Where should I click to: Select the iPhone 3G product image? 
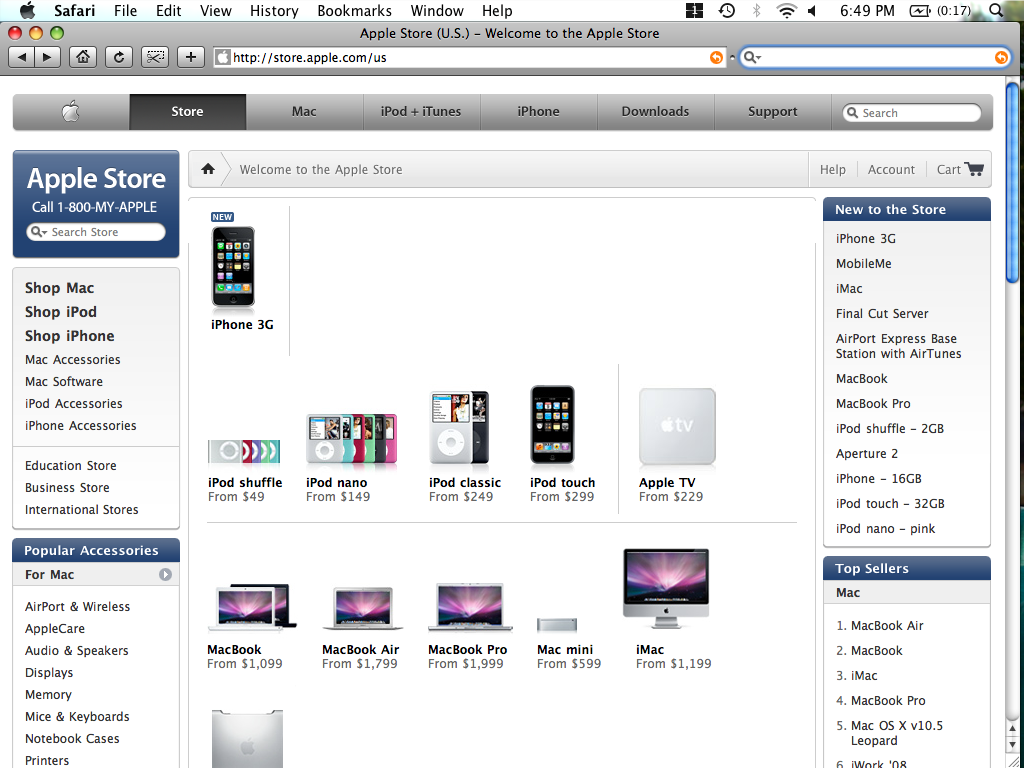coord(233,266)
